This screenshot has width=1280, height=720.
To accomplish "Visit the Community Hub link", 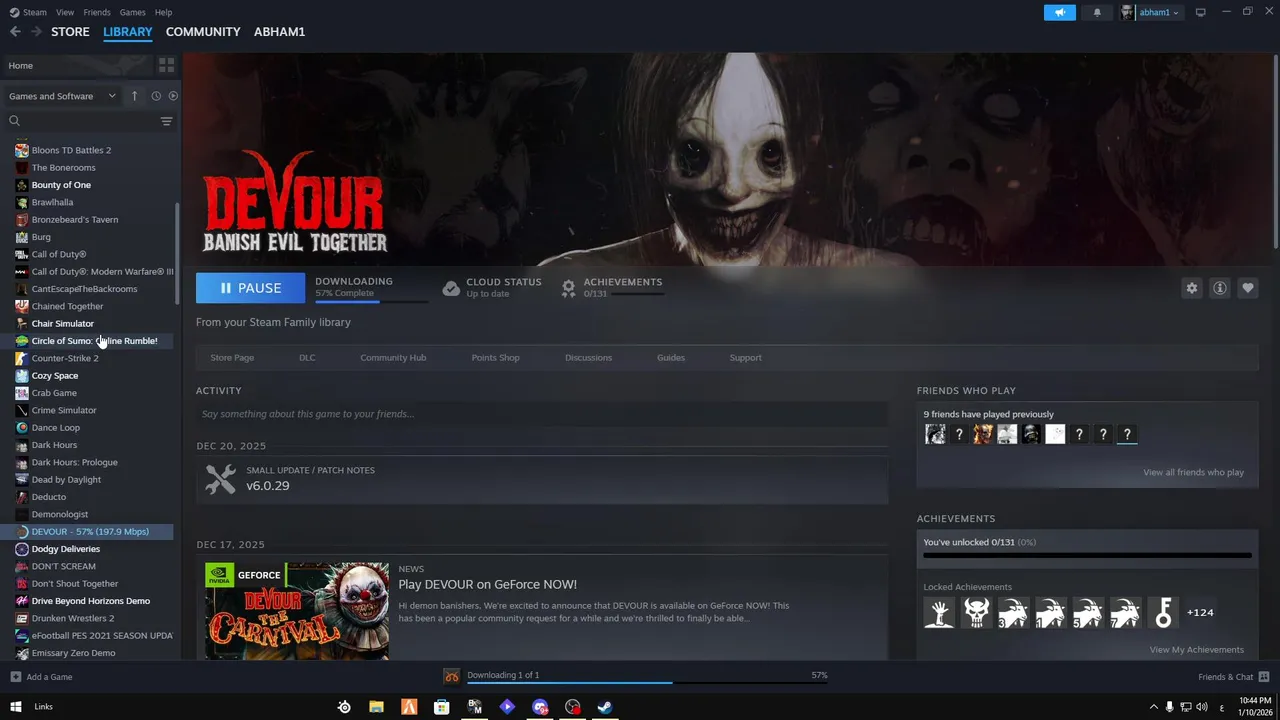I will pos(393,358).
